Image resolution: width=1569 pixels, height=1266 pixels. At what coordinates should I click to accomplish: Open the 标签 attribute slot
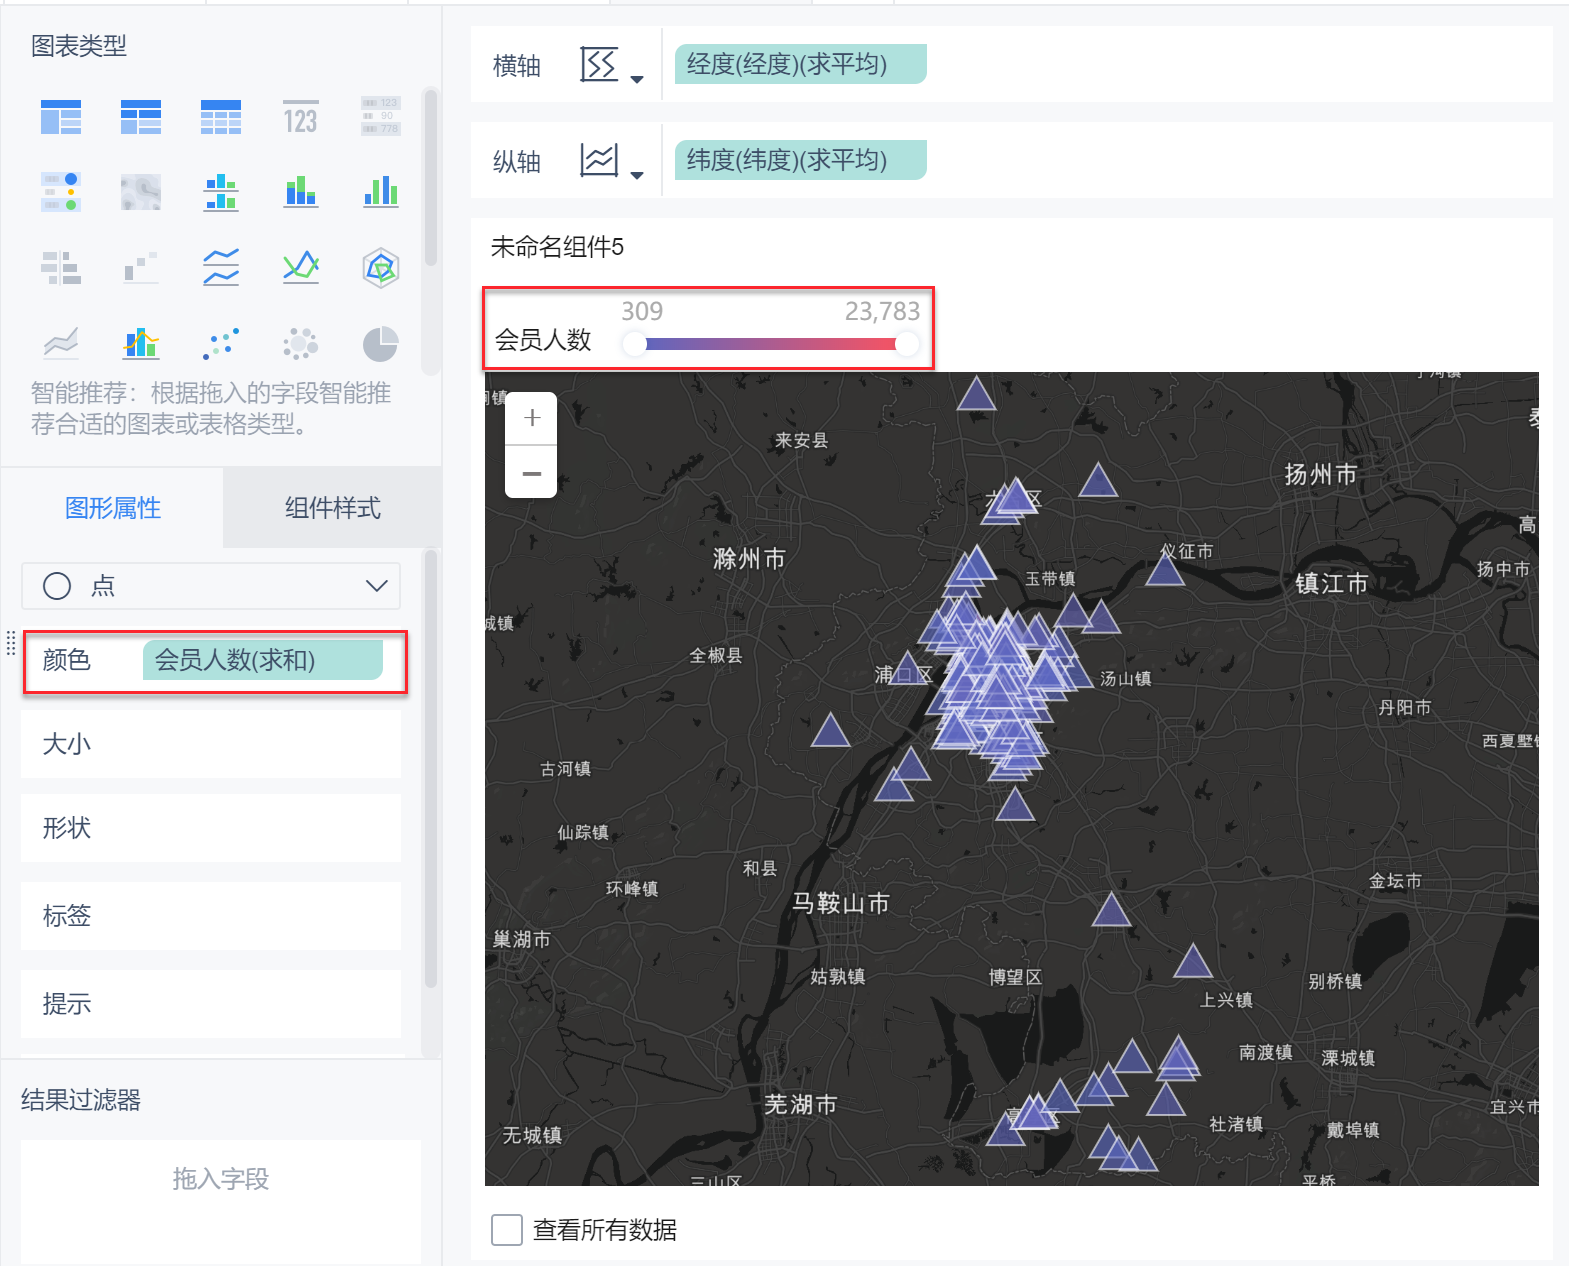[211, 916]
